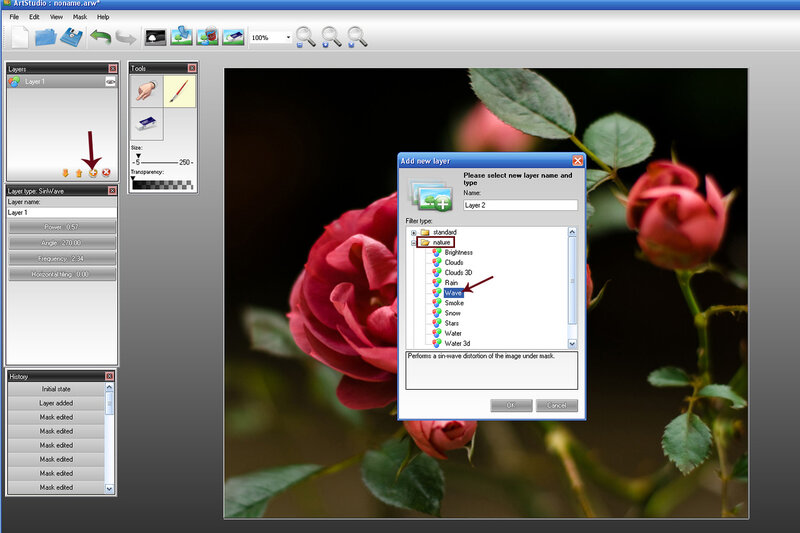
Task: Collapse the nature filter folder
Action: click(x=414, y=243)
